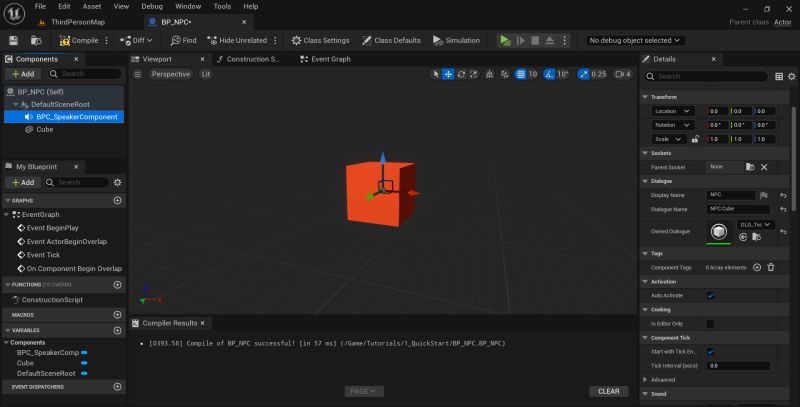The height and width of the screenshot is (407, 800).
Task: Switch to the Construction Script tab
Action: click(249, 59)
